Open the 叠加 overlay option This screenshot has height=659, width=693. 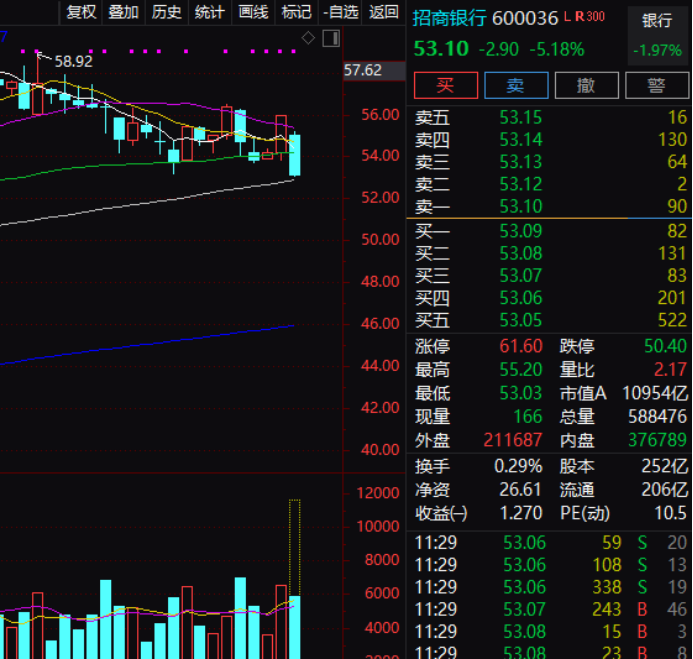tap(123, 12)
